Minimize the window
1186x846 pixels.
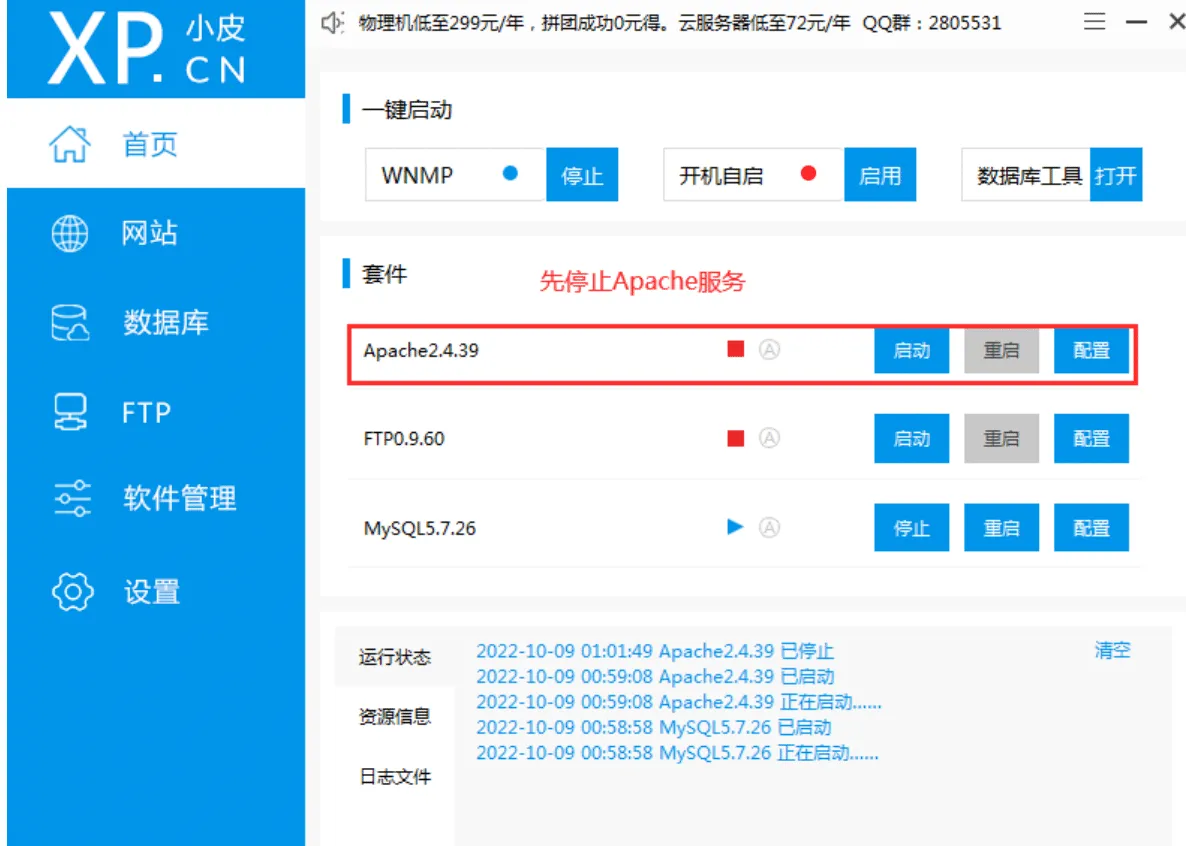point(1136,22)
